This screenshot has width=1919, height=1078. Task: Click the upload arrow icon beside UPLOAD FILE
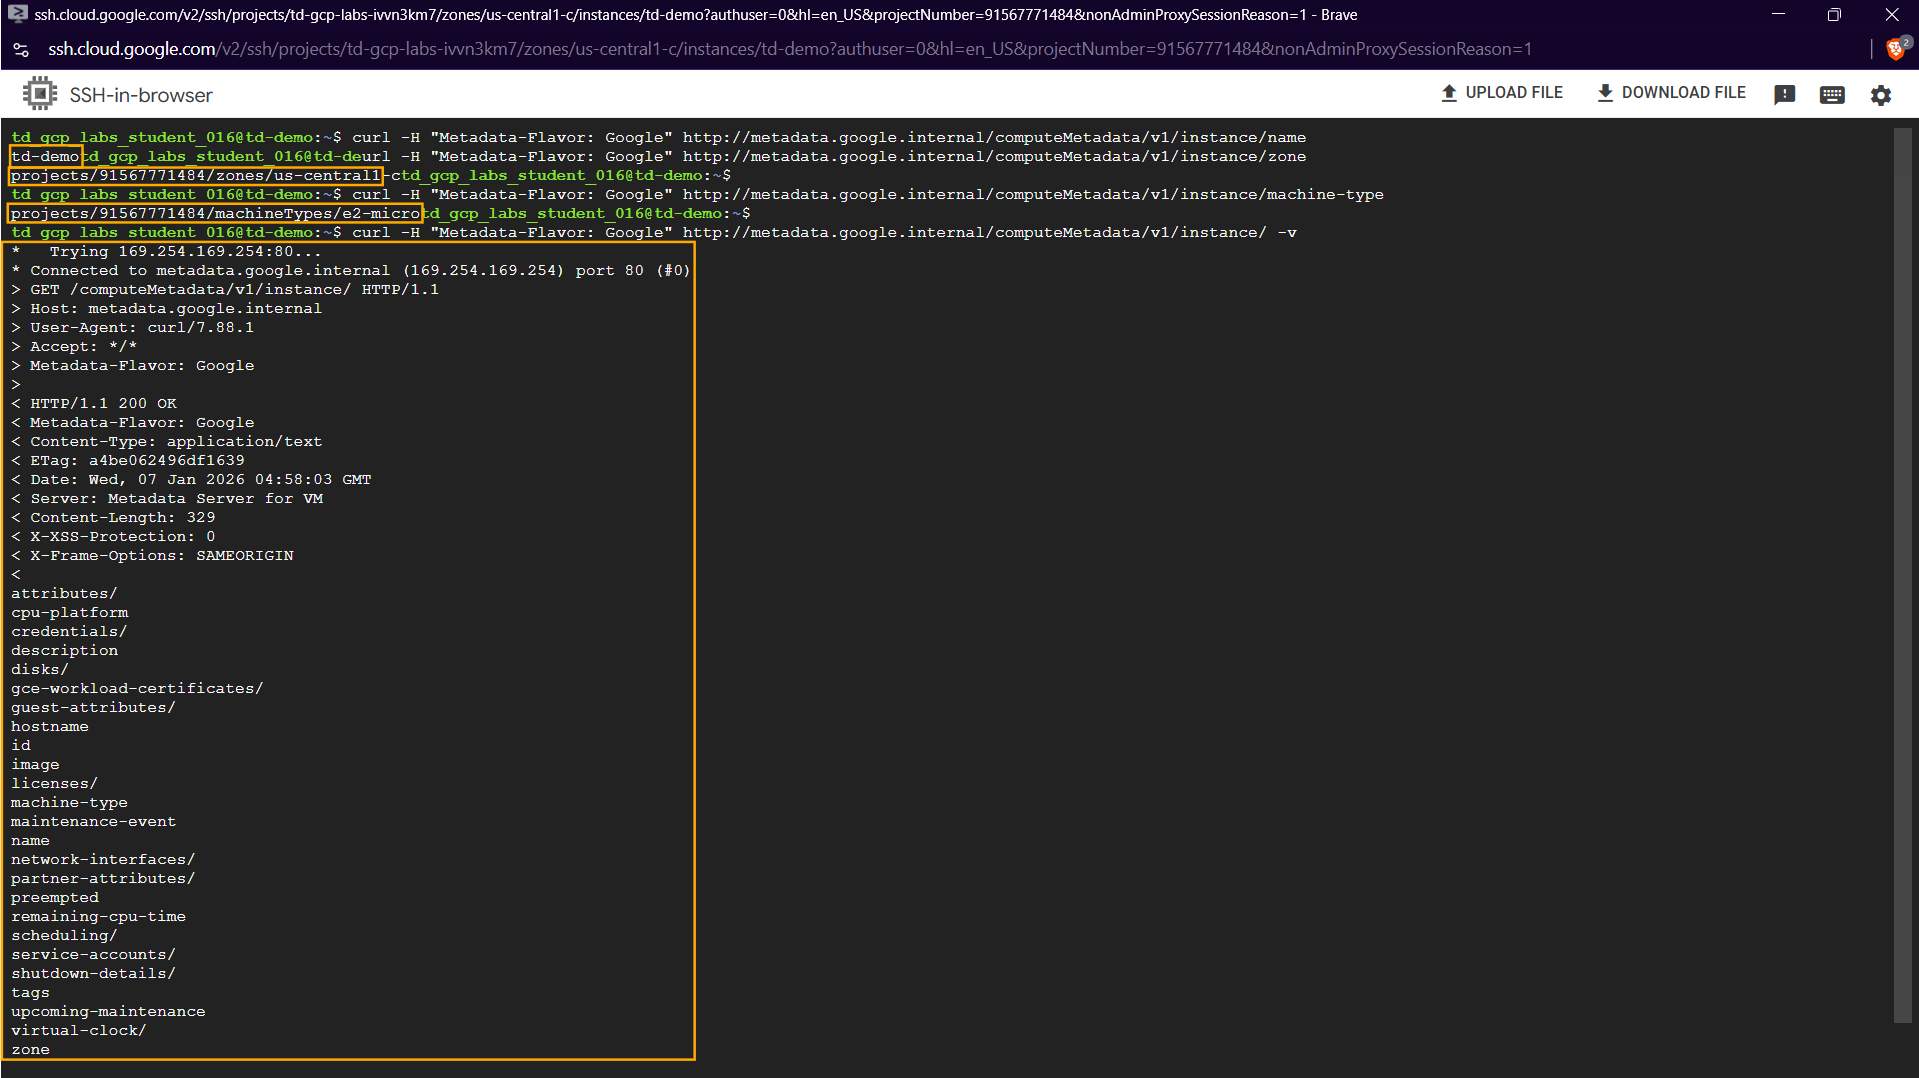click(1448, 92)
